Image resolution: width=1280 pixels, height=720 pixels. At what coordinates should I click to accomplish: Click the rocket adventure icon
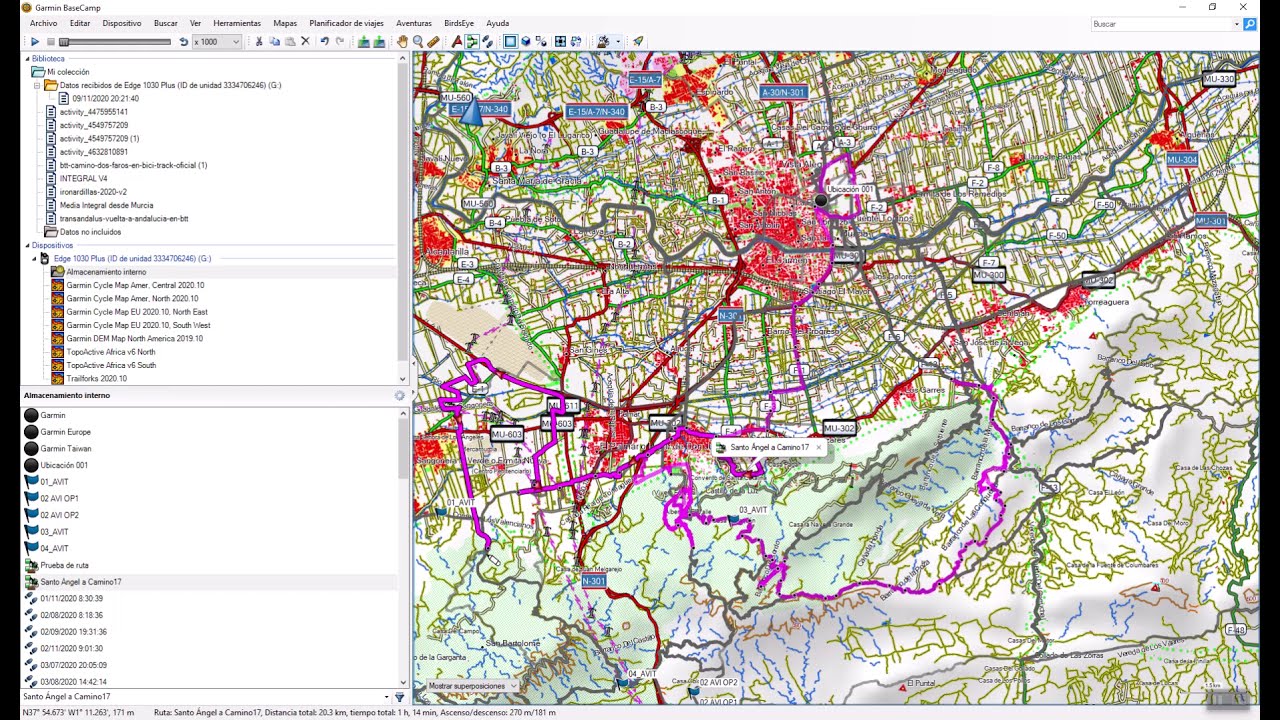tap(638, 42)
